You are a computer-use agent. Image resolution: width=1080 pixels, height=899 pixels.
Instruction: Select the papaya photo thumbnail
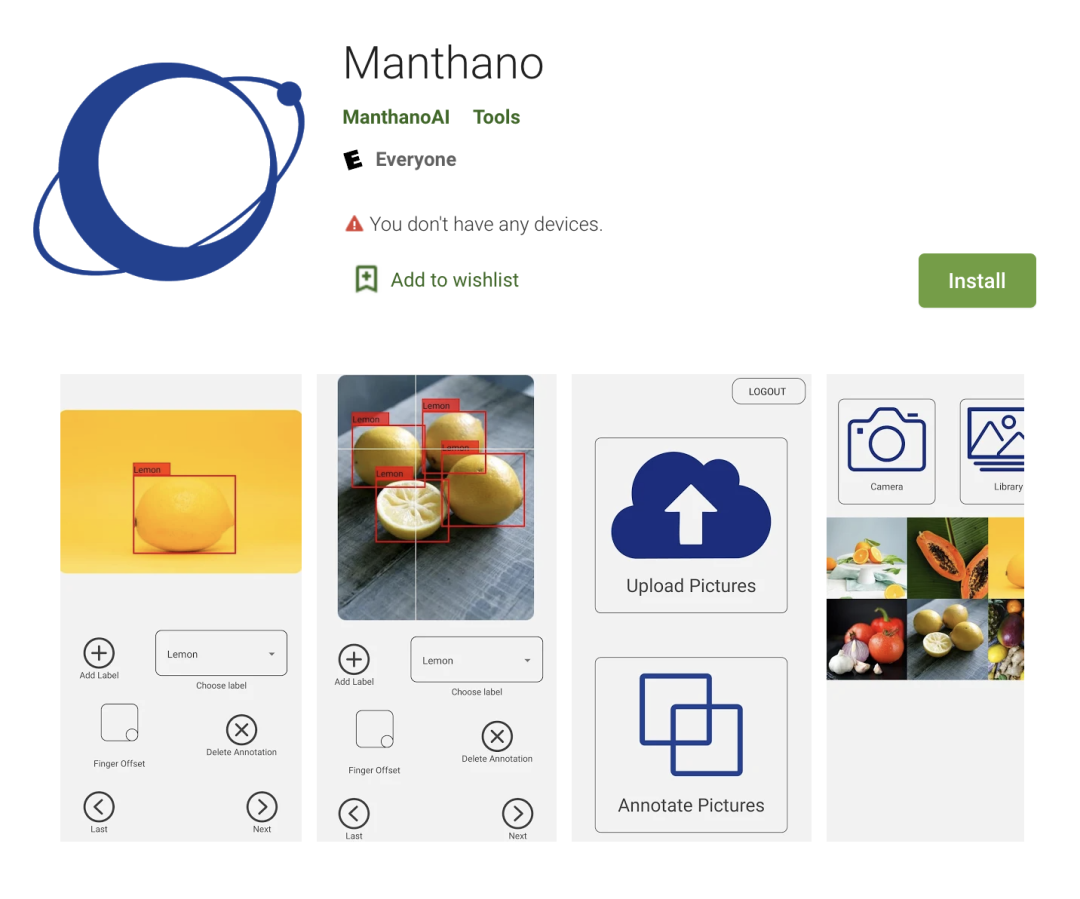pyautogui.click(x=947, y=558)
